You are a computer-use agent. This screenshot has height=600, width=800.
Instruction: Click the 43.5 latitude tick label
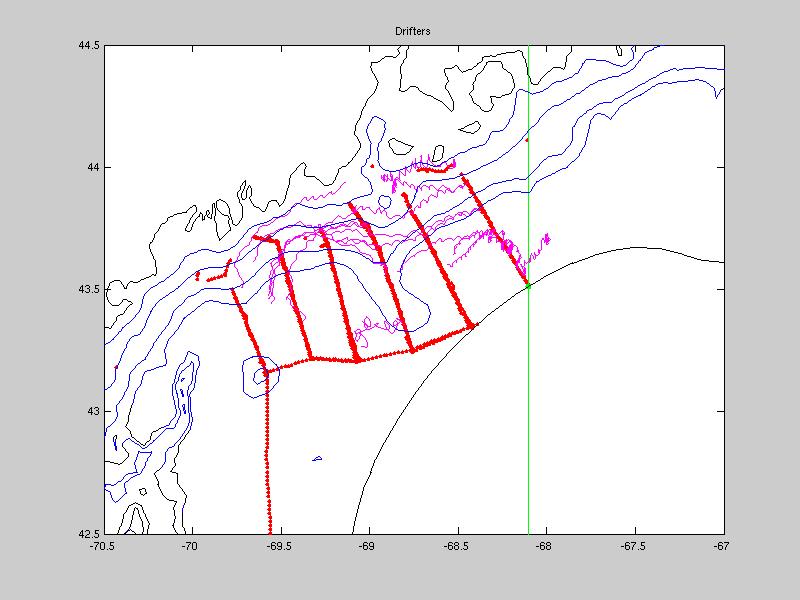point(89,289)
